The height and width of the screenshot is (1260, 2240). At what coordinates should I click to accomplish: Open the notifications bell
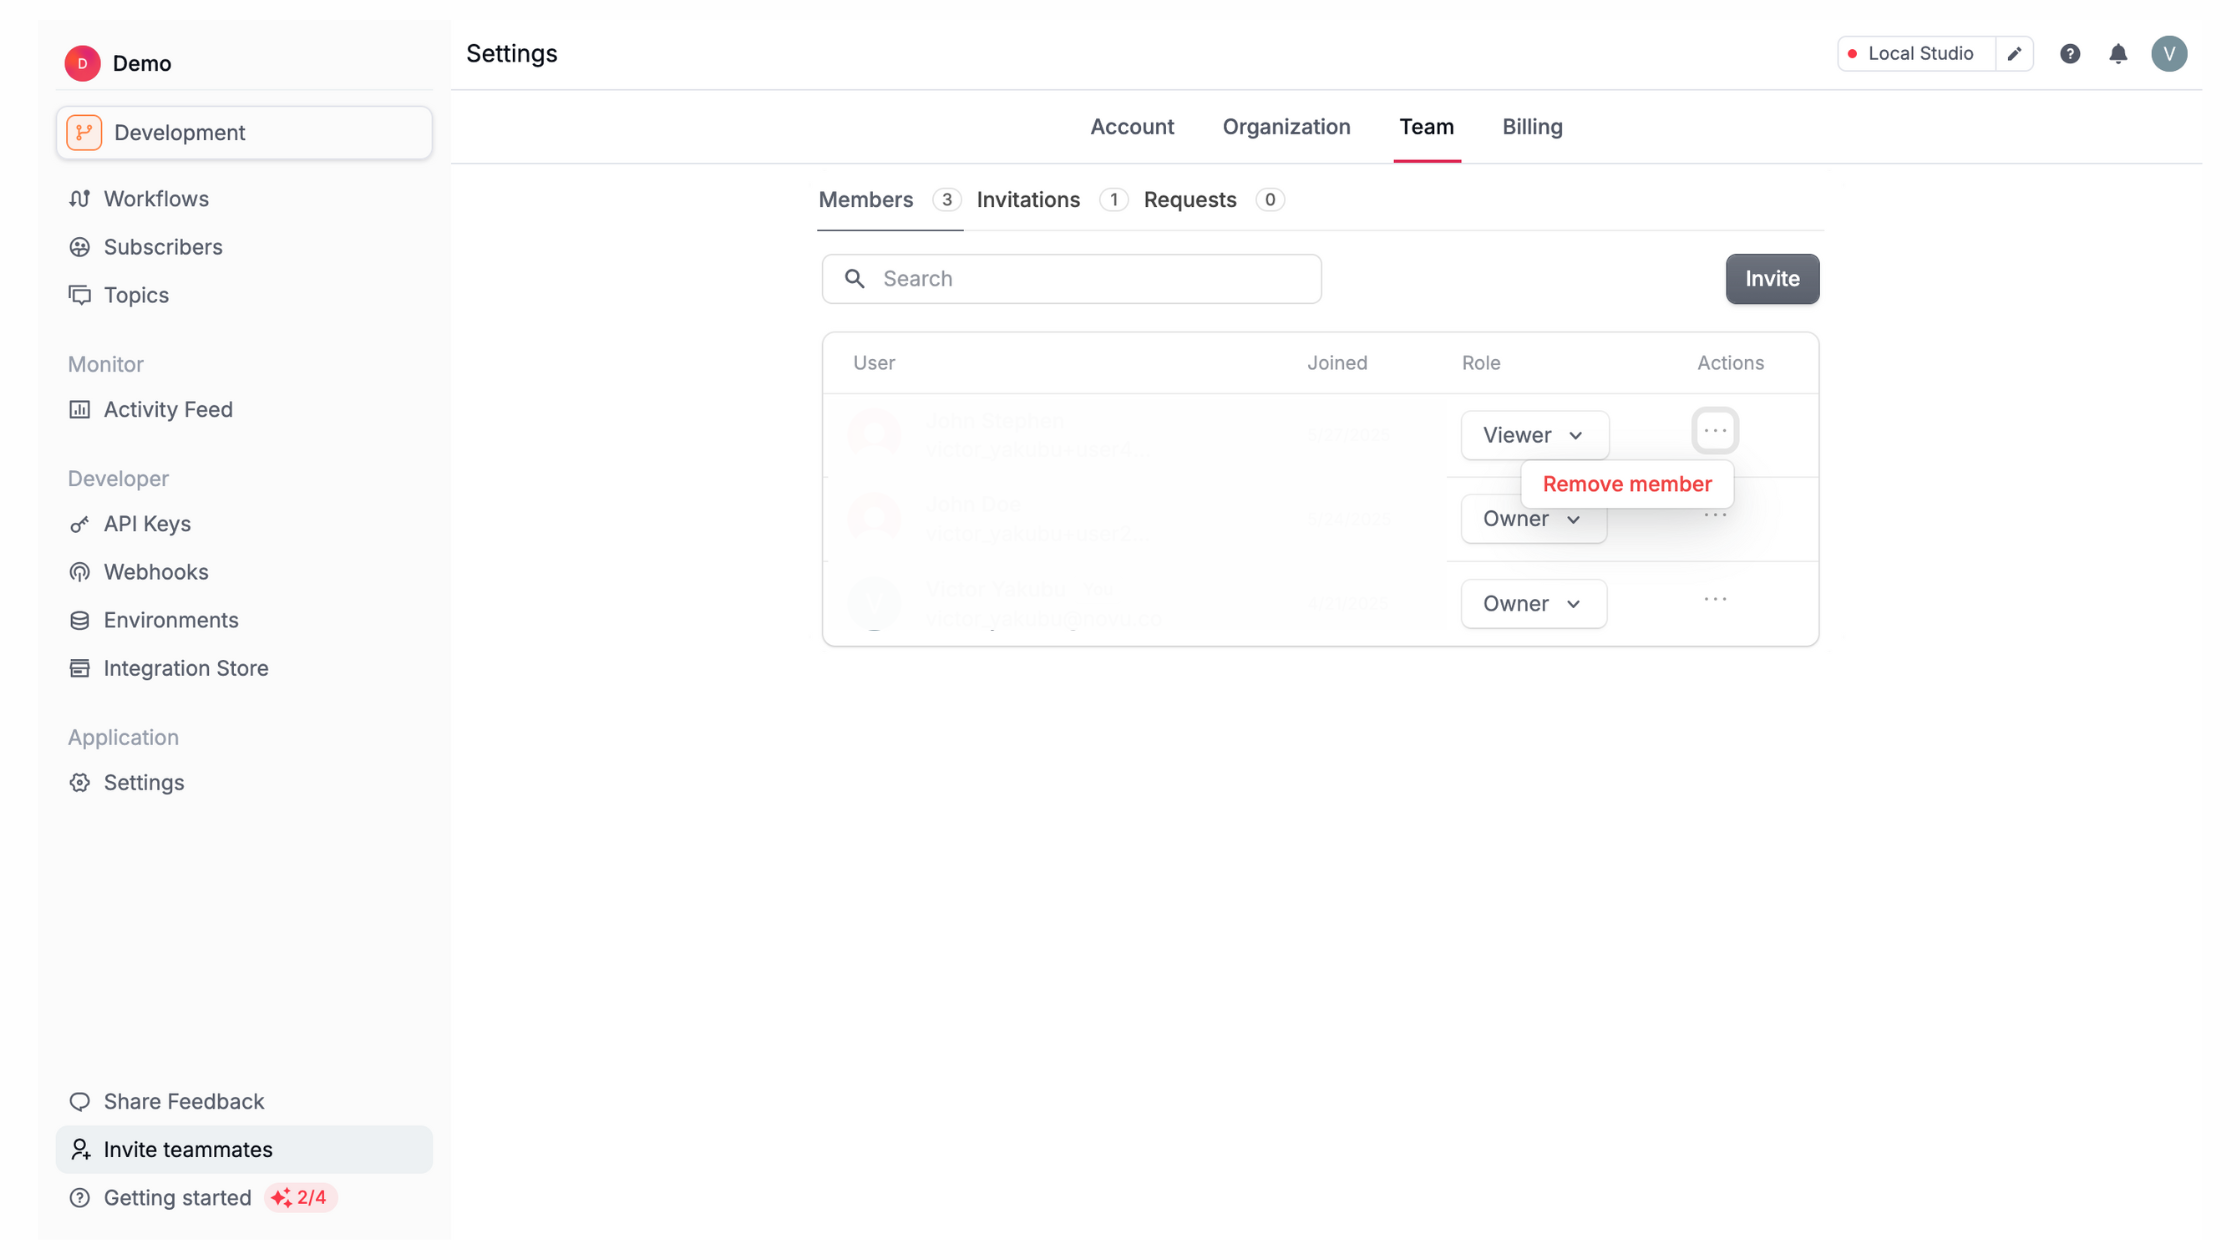[x=2118, y=53]
